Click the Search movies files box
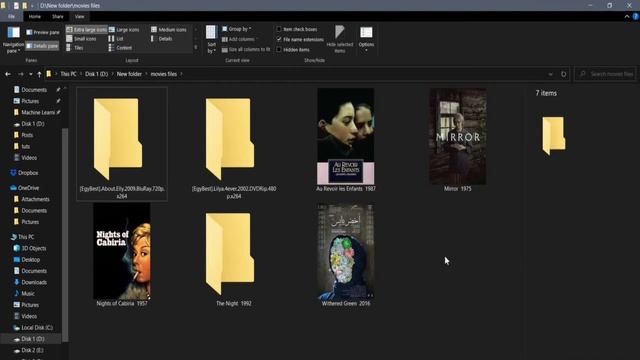640x360 pixels. click(605, 74)
